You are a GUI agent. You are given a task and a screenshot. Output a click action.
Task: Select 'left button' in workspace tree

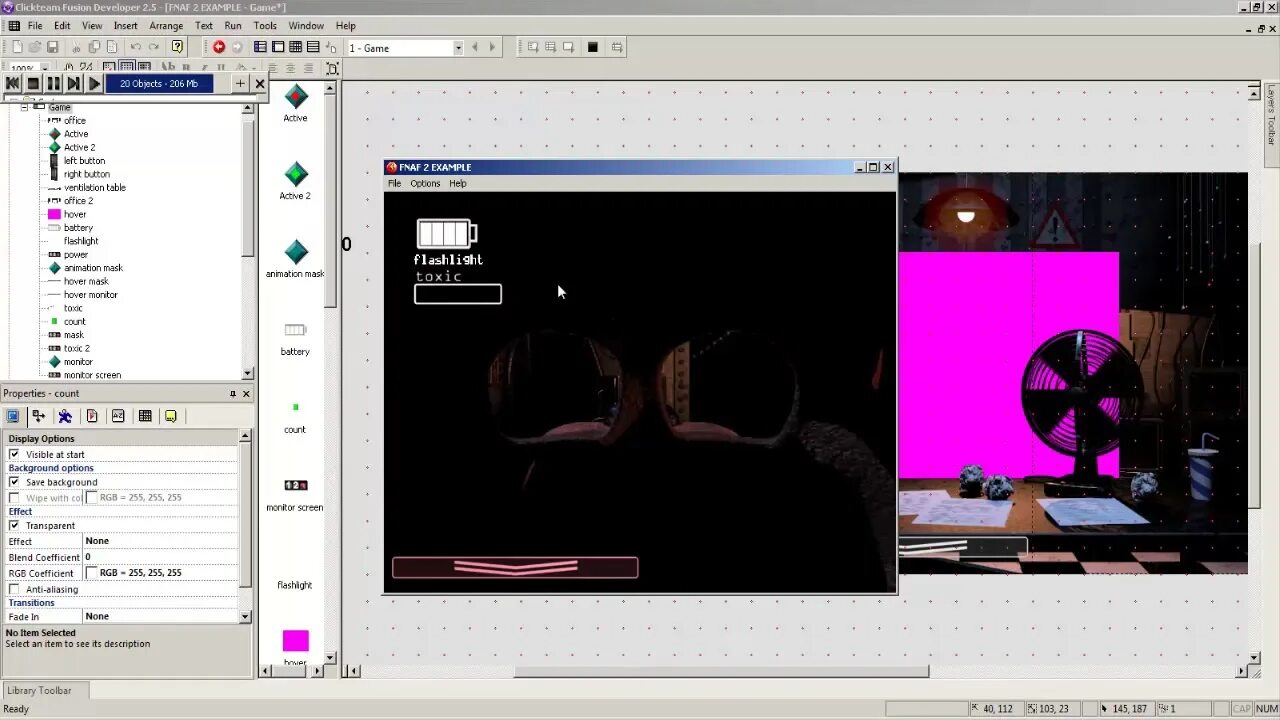[x=84, y=161]
